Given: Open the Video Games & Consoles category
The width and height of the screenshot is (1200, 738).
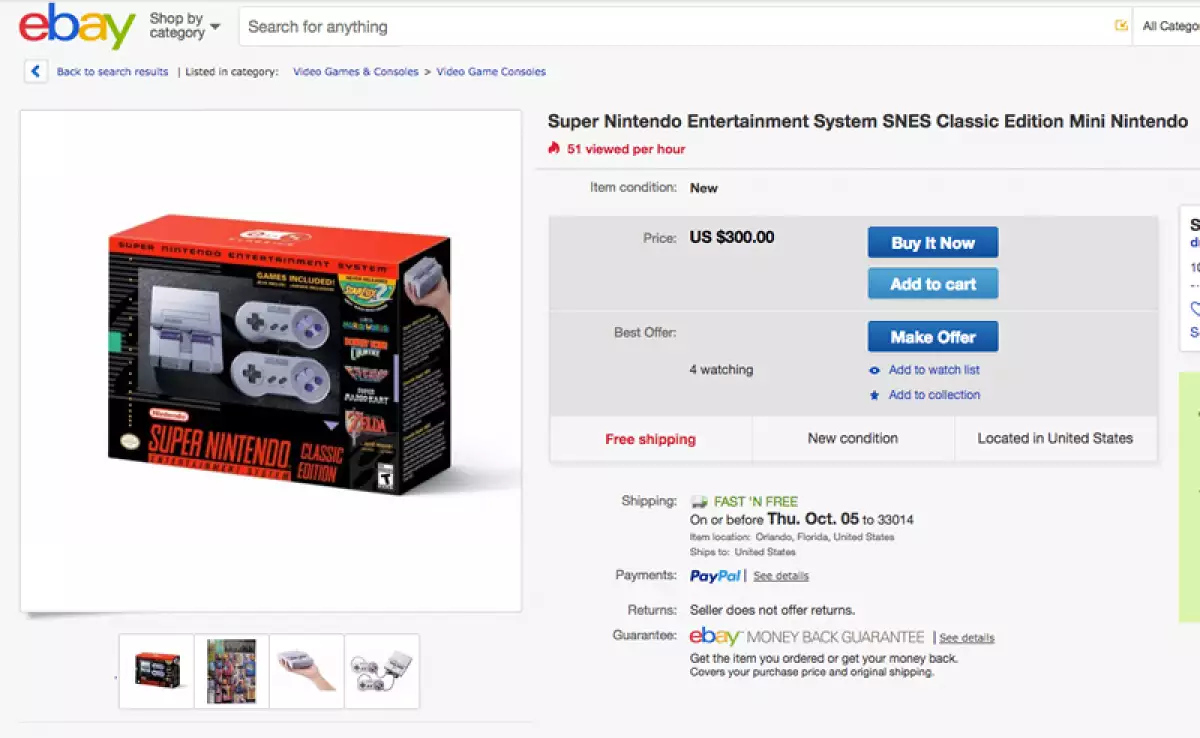Looking at the screenshot, I should 356,72.
